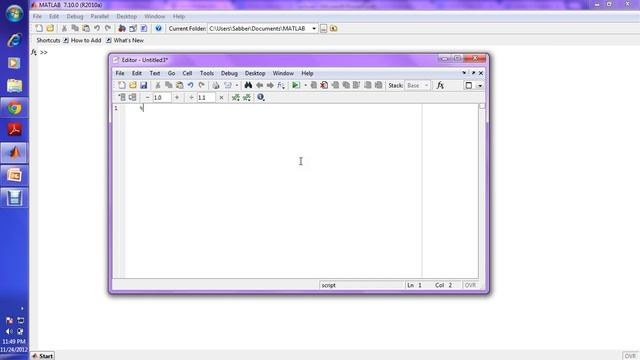Decrement value with minus button in cell toolbar
The width and height of the screenshot is (640, 360).
[x=147, y=98]
